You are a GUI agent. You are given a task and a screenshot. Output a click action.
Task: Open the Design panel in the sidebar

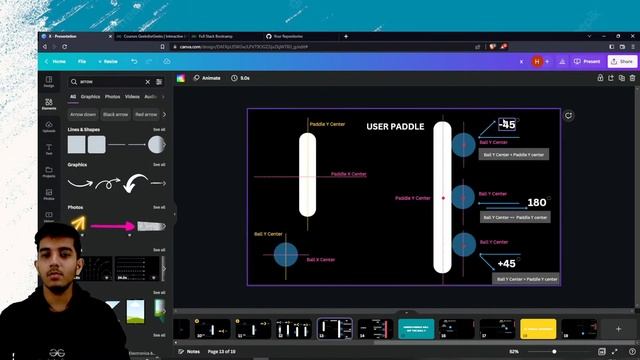click(x=49, y=82)
